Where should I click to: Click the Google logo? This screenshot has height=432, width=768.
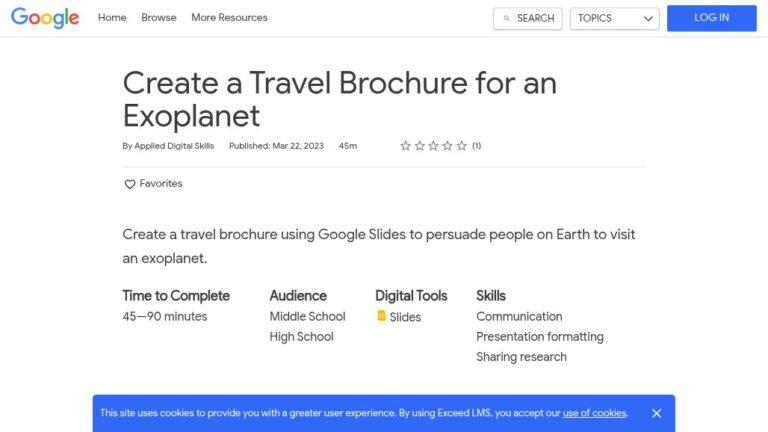[x=45, y=18]
